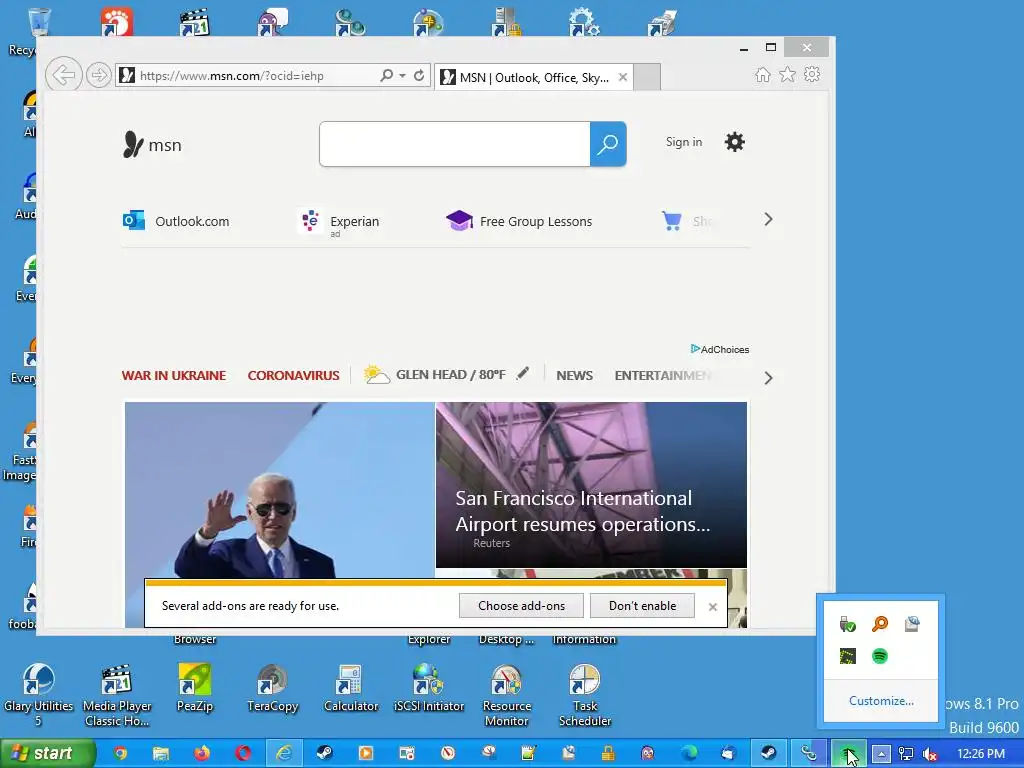The height and width of the screenshot is (768, 1024).
Task: Click the shopping cart shortcut icon
Action: coord(671,221)
